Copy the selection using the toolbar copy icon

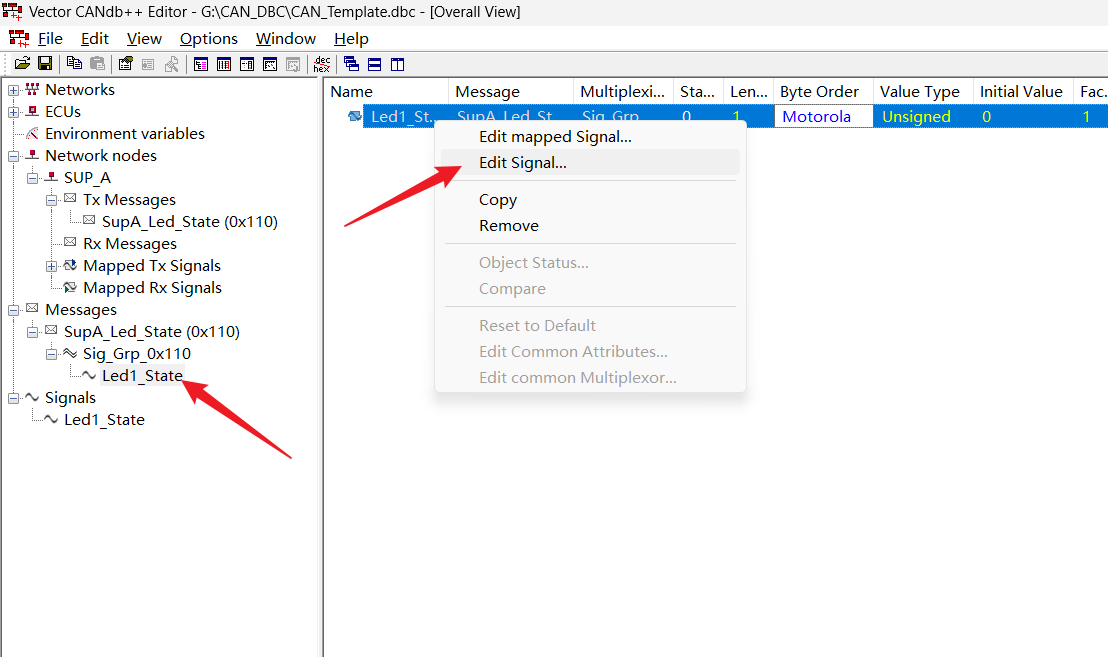click(x=74, y=64)
